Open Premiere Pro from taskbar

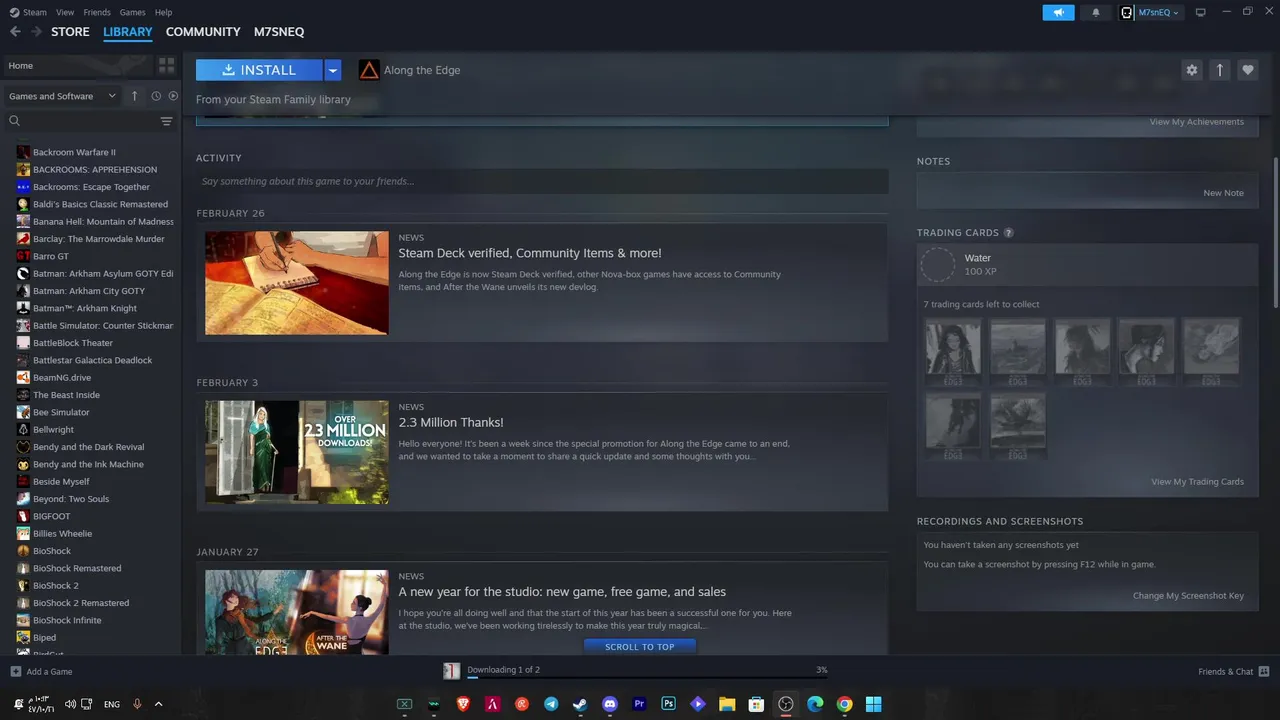click(x=639, y=704)
